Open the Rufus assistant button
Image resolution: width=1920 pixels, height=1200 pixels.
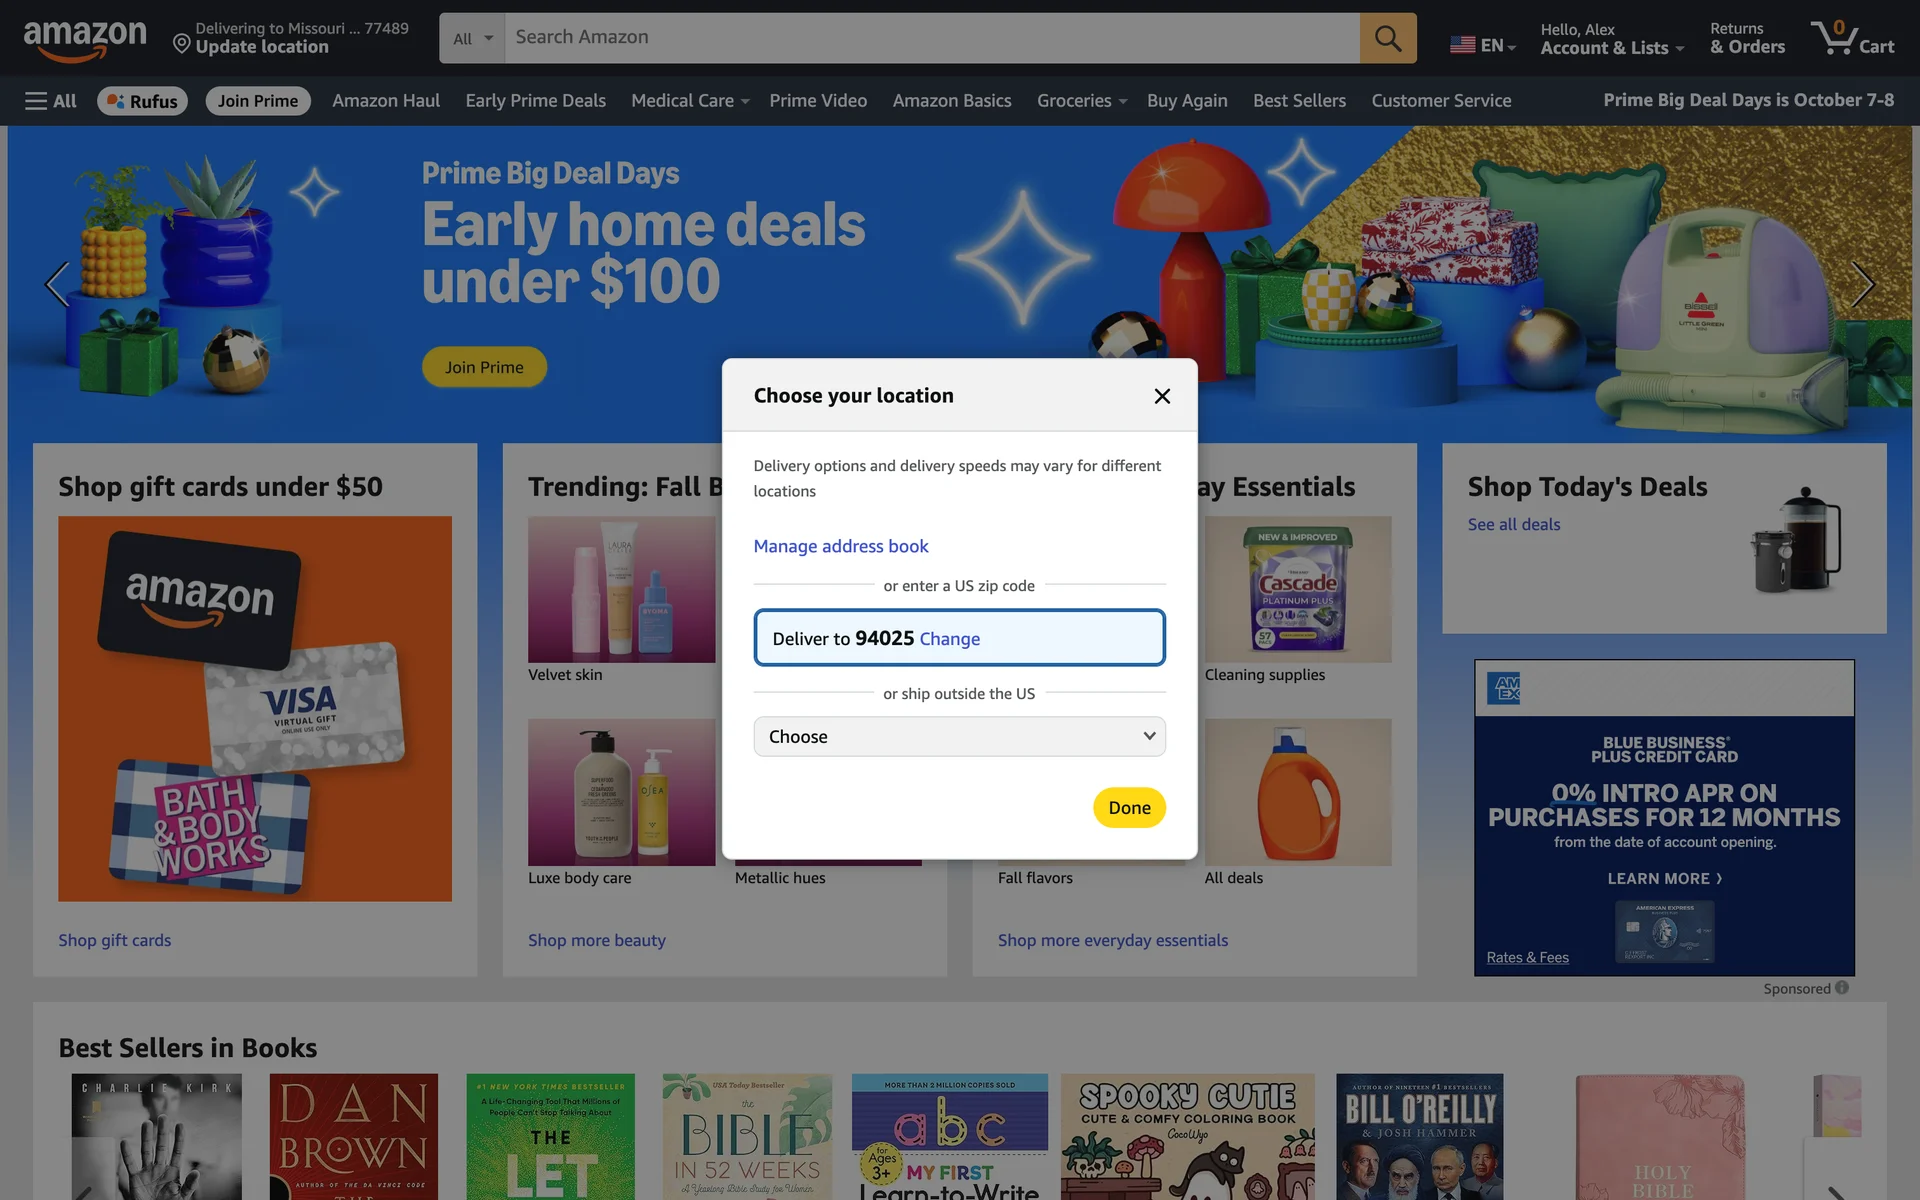click(x=142, y=101)
